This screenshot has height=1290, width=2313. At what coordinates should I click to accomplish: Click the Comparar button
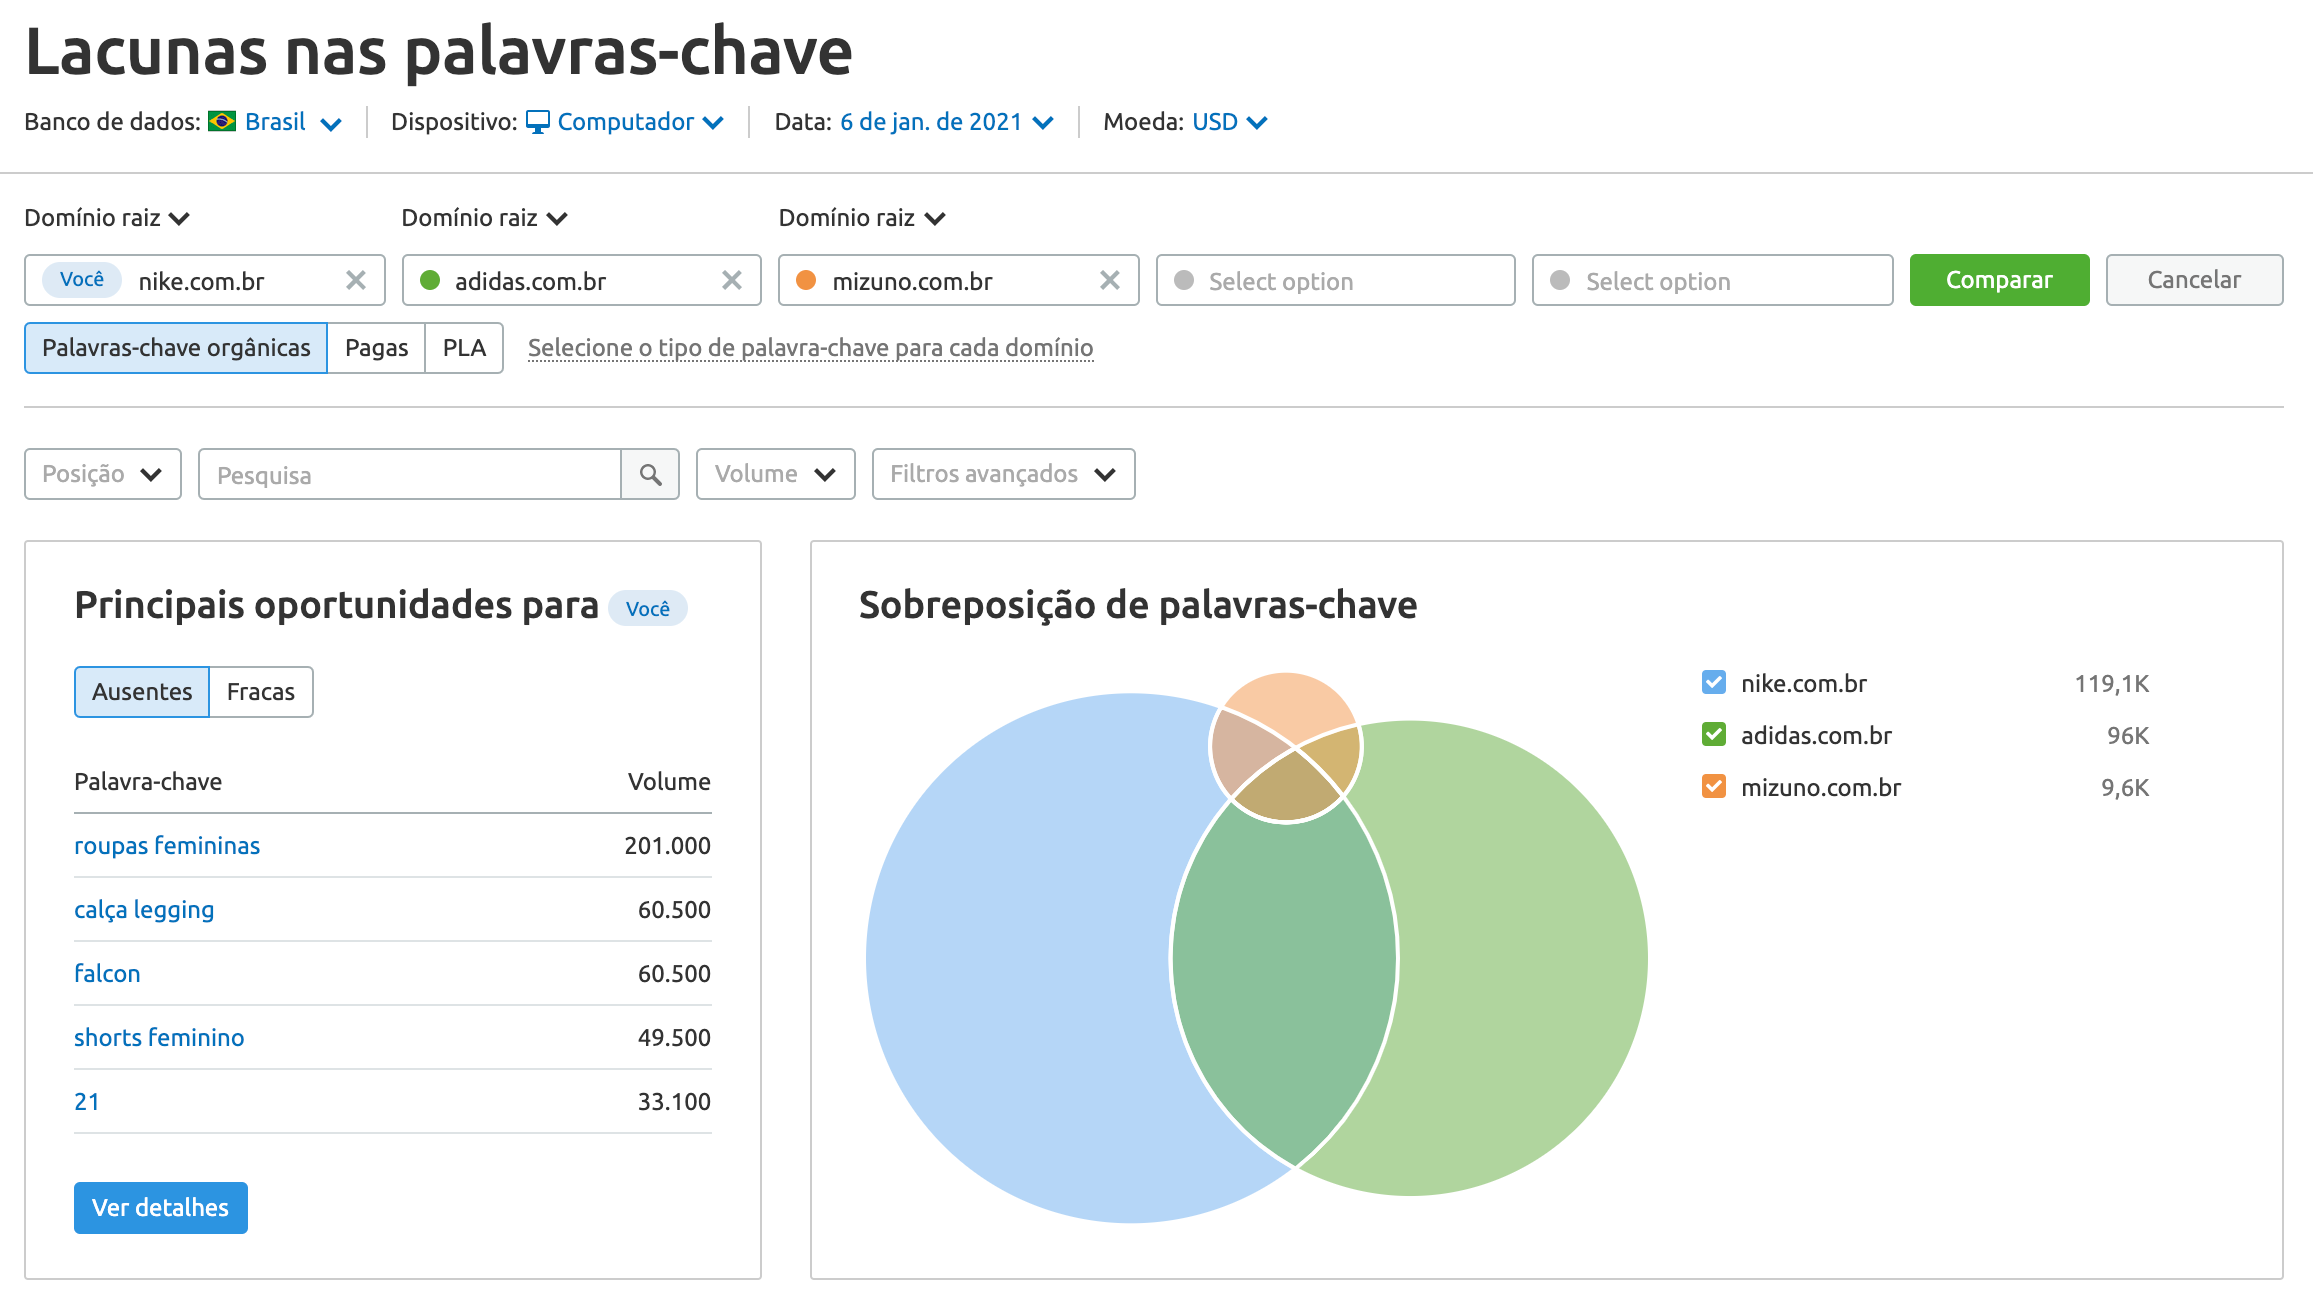coord(1998,280)
